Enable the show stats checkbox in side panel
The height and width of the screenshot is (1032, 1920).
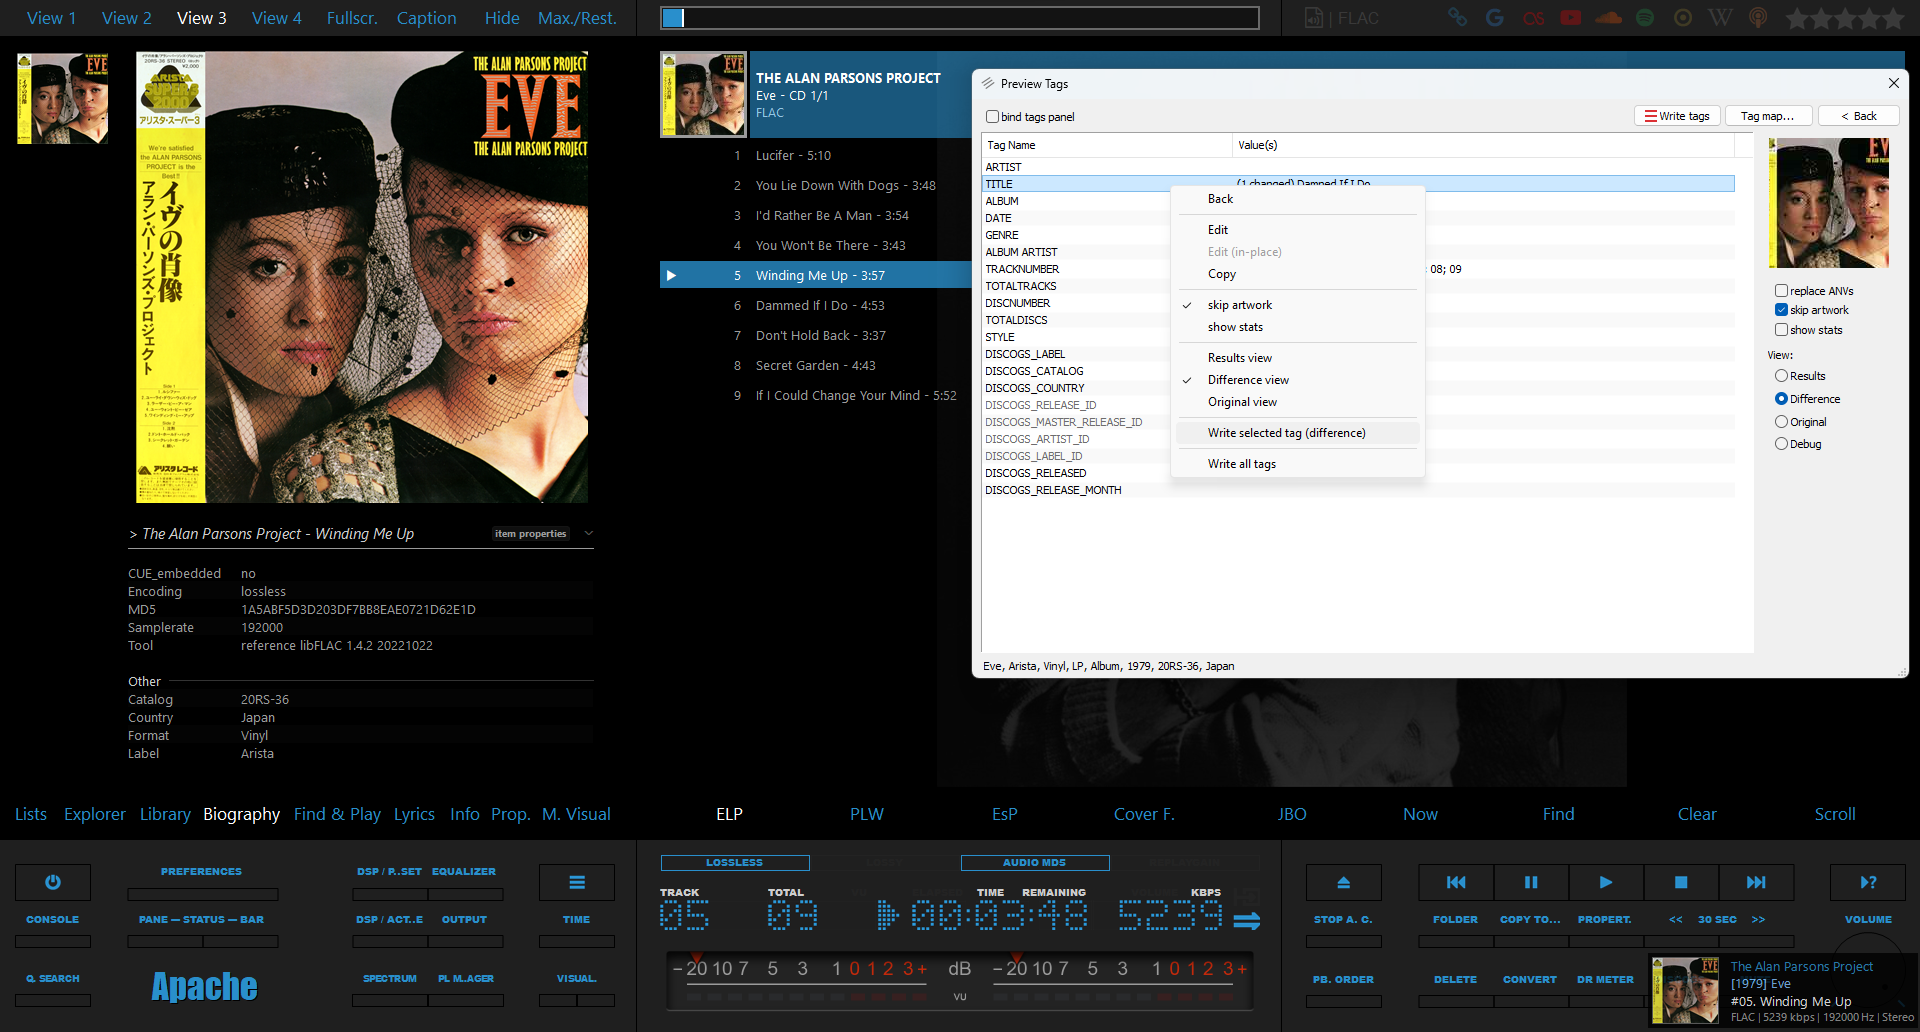(1781, 330)
